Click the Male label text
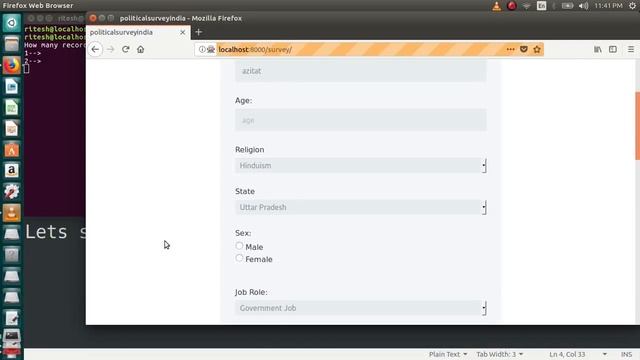 pos(254,247)
